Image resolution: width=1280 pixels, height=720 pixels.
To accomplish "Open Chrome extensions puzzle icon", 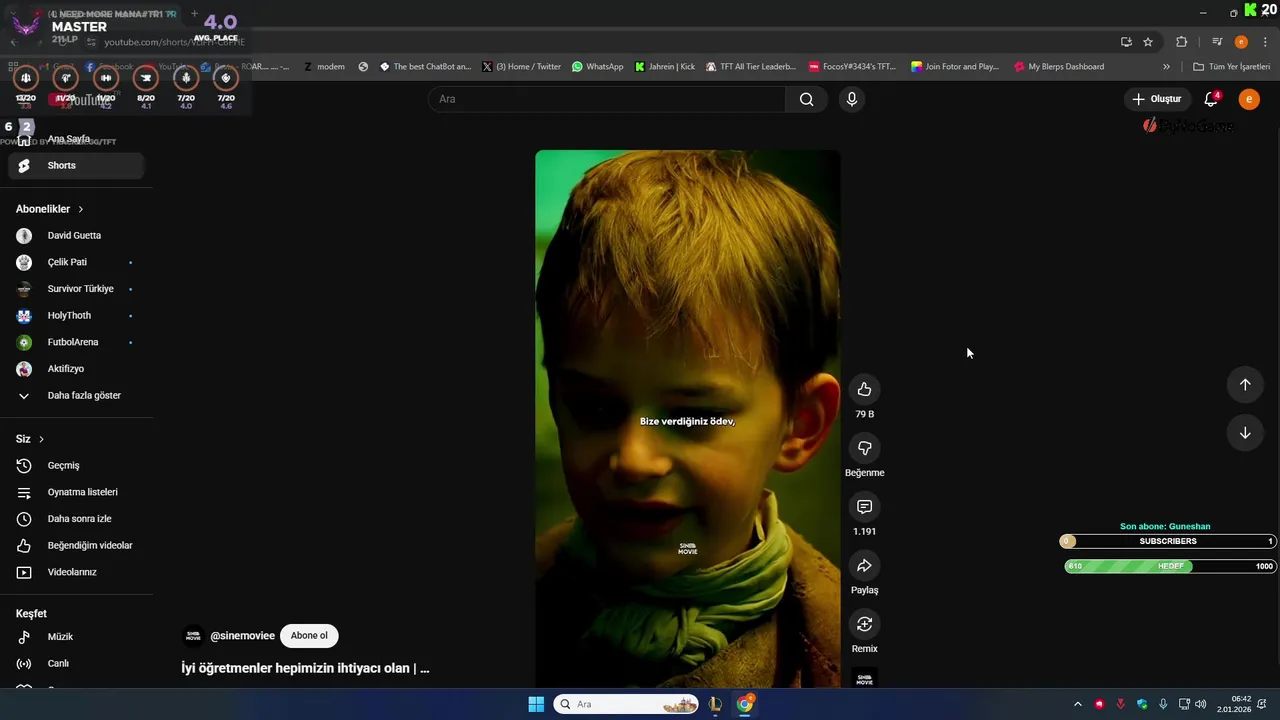I will pos(1181,42).
